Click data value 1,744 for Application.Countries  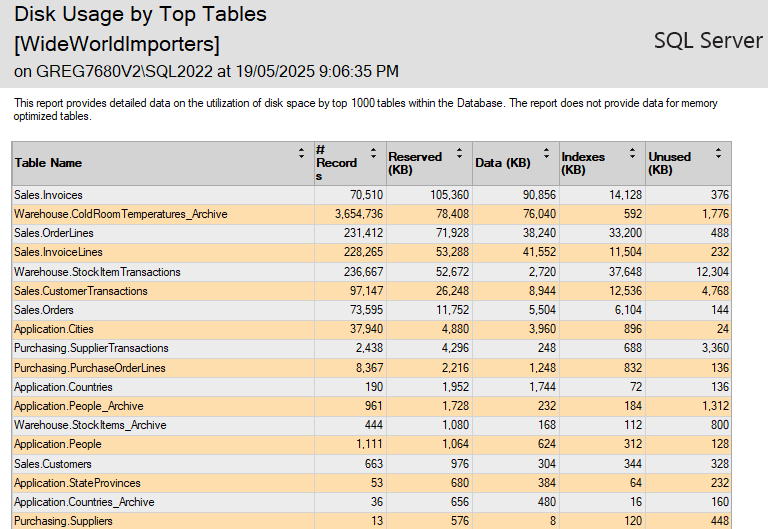point(542,387)
